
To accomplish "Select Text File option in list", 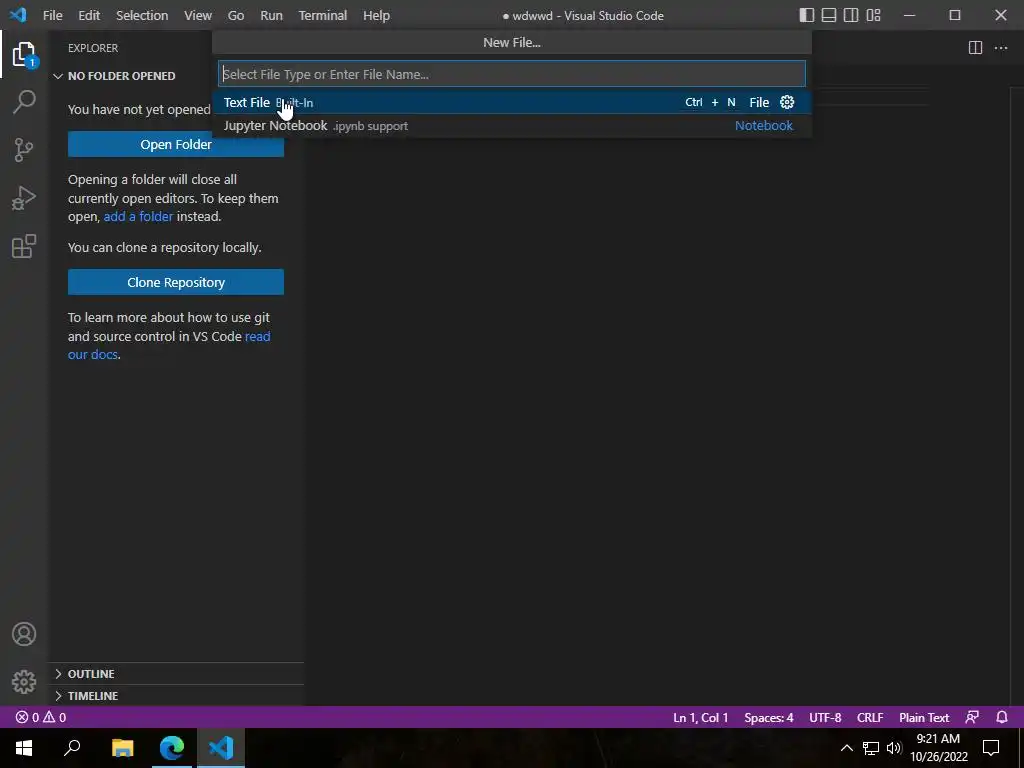I will pos(512,102).
